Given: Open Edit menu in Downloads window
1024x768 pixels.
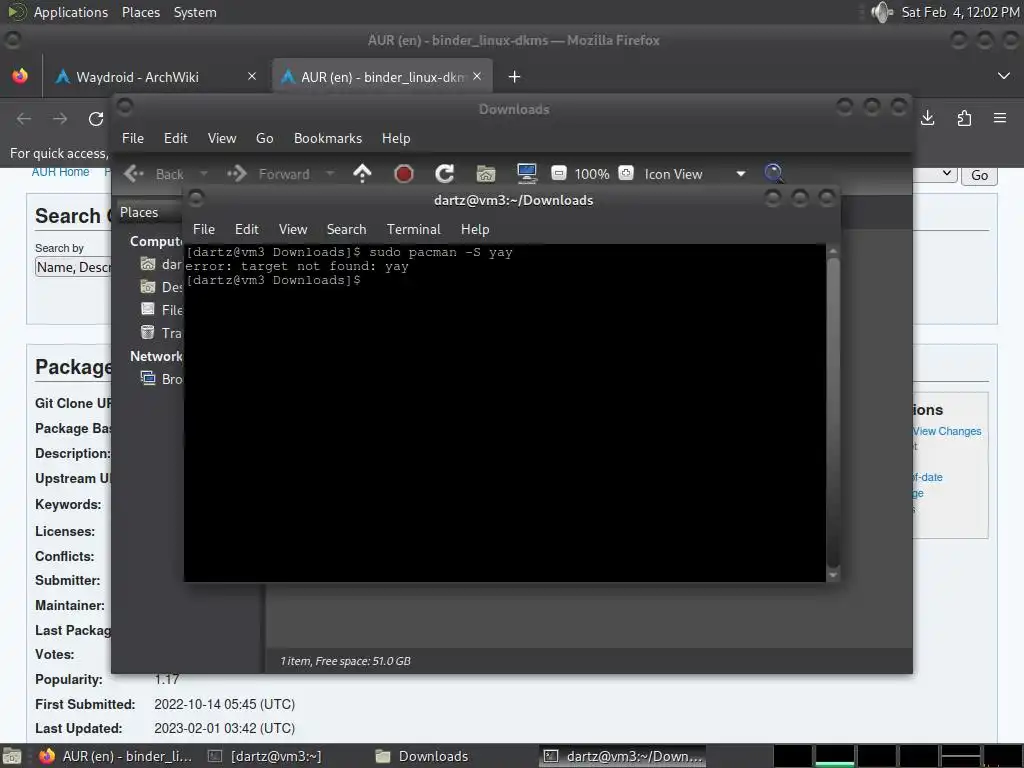Looking at the screenshot, I should (176, 138).
